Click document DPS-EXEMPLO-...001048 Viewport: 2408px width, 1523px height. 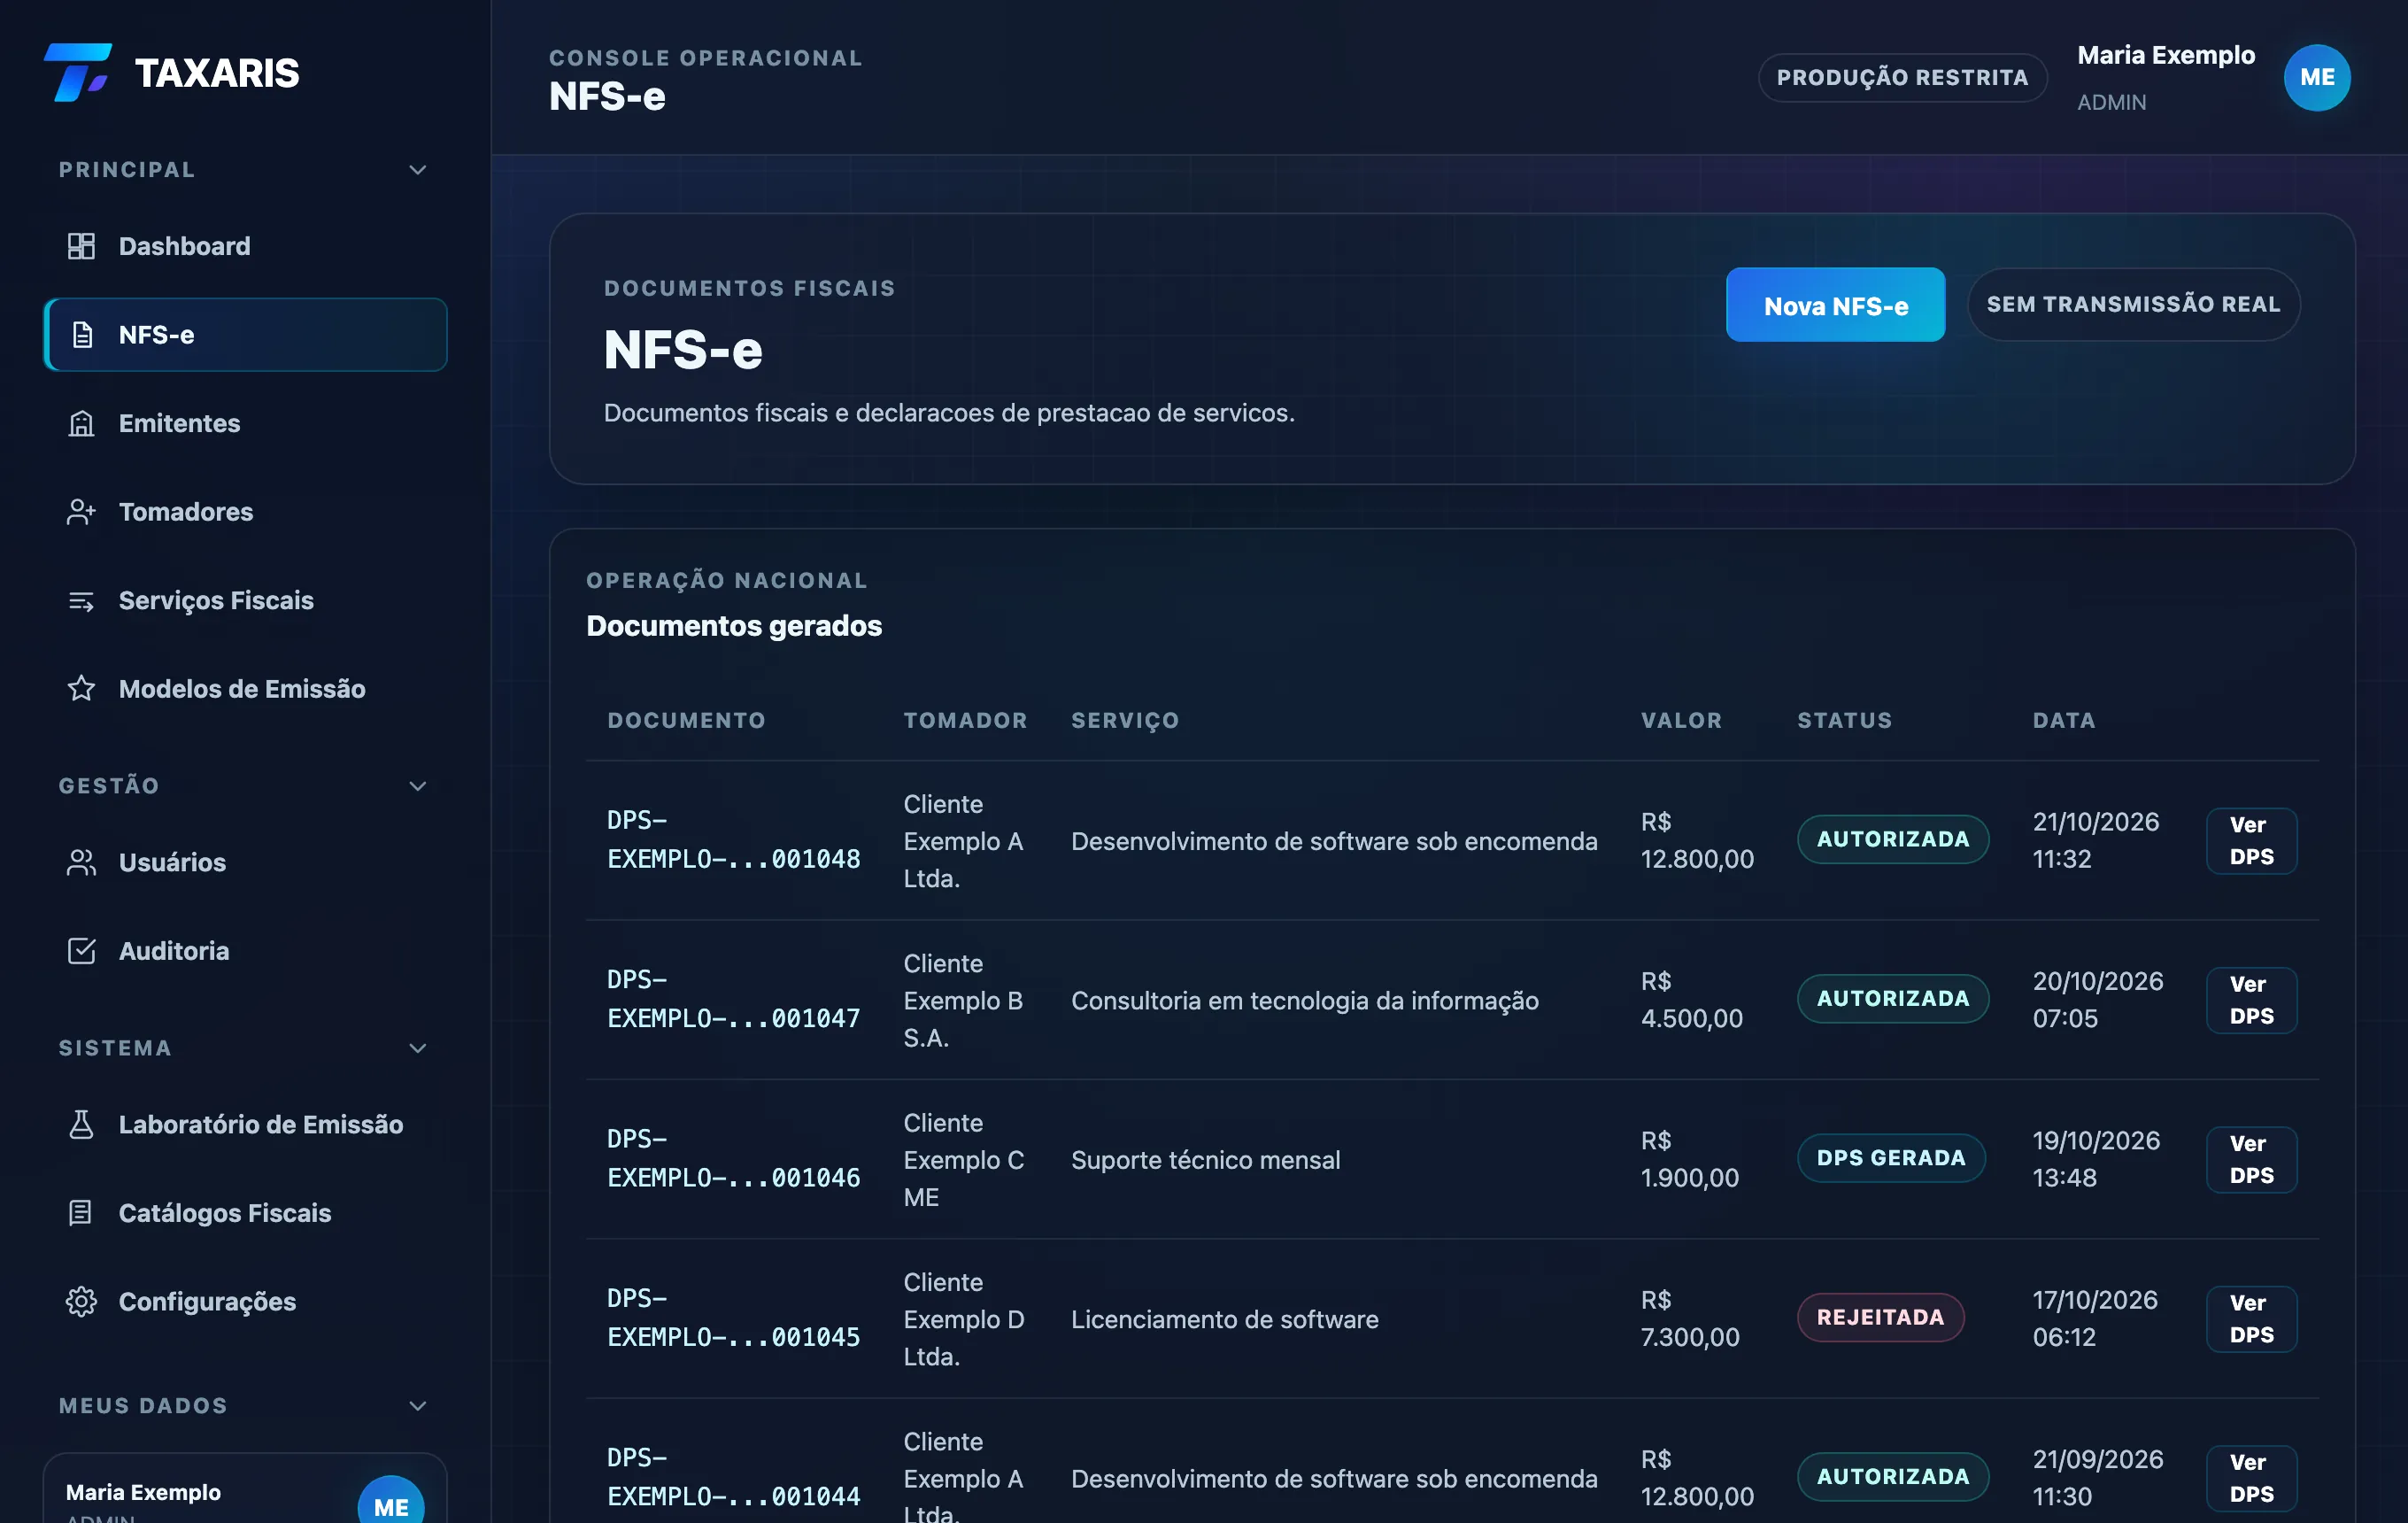point(733,840)
